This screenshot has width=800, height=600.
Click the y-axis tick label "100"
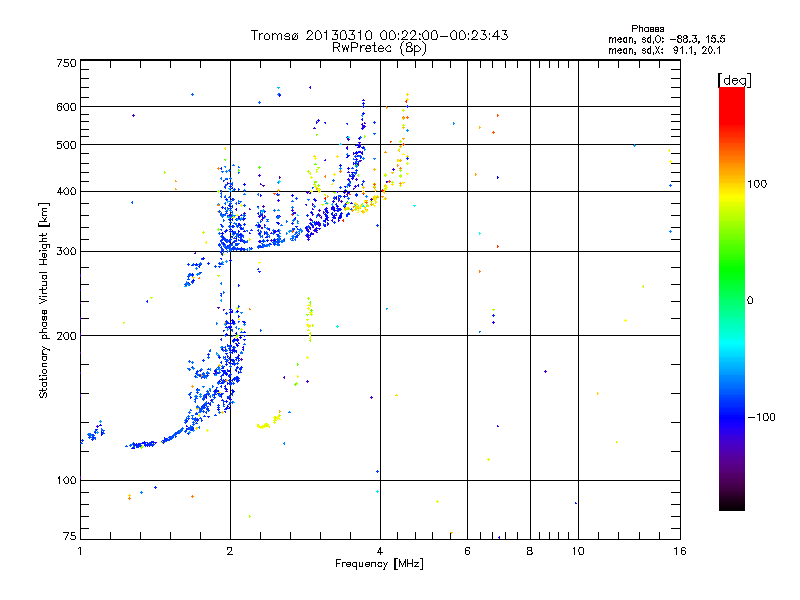click(x=66, y=481)
